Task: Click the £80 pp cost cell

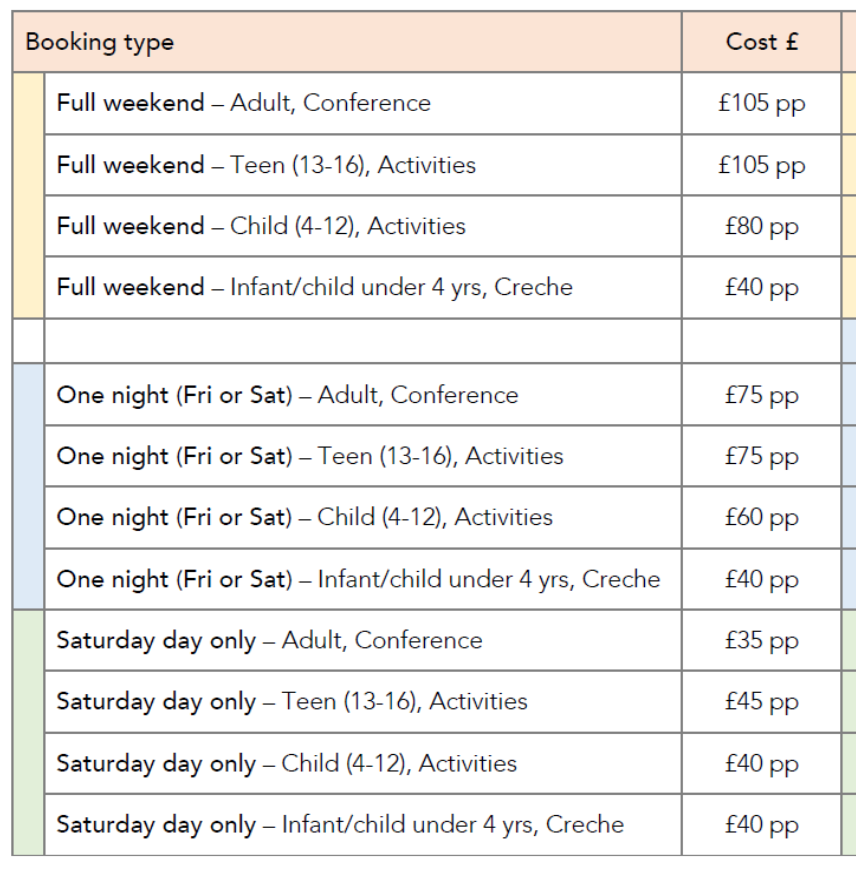Action: coord(761,226)
